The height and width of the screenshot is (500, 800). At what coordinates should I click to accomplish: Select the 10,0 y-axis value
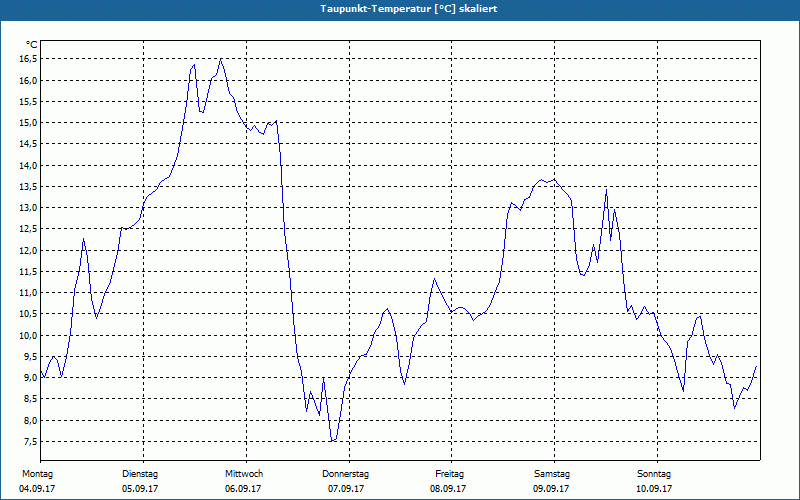[29, 335]
